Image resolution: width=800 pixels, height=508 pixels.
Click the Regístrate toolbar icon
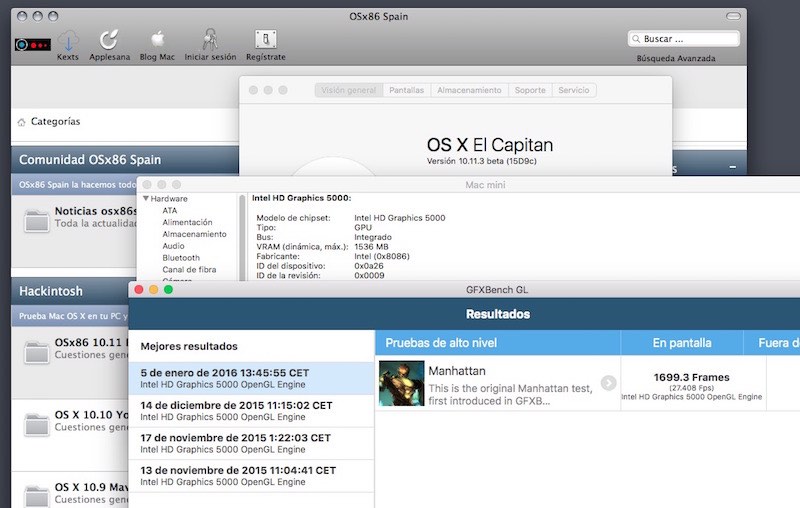pos(266,39)
